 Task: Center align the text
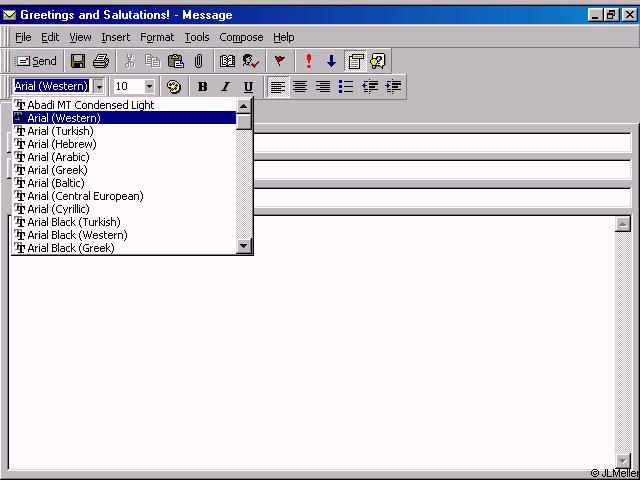[300, 87]
